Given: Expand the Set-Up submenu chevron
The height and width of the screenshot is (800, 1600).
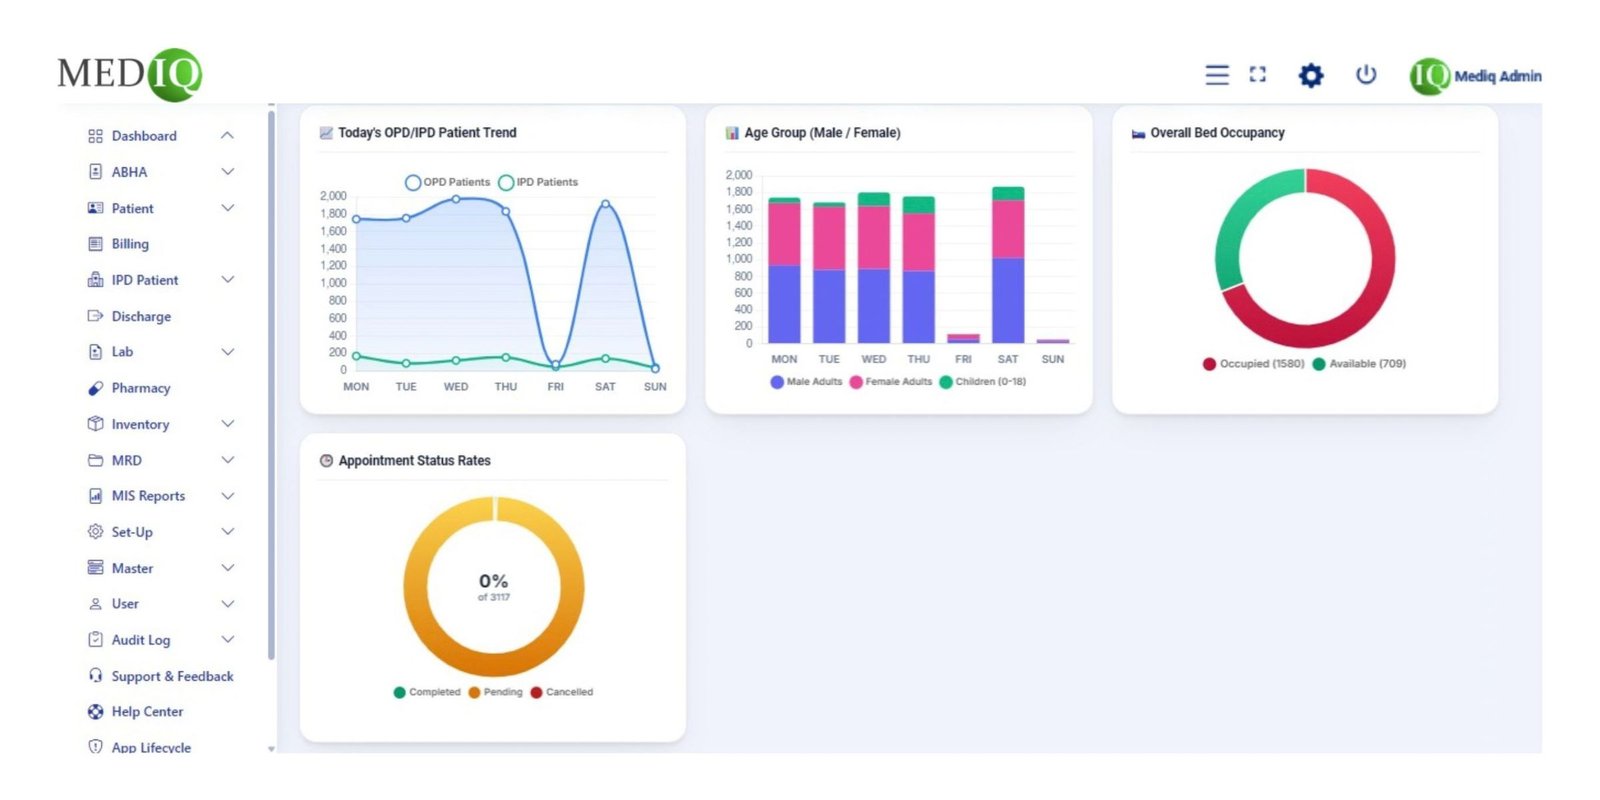Looking at the screenshot, I should pyautogui.click(x=227, y=532).
